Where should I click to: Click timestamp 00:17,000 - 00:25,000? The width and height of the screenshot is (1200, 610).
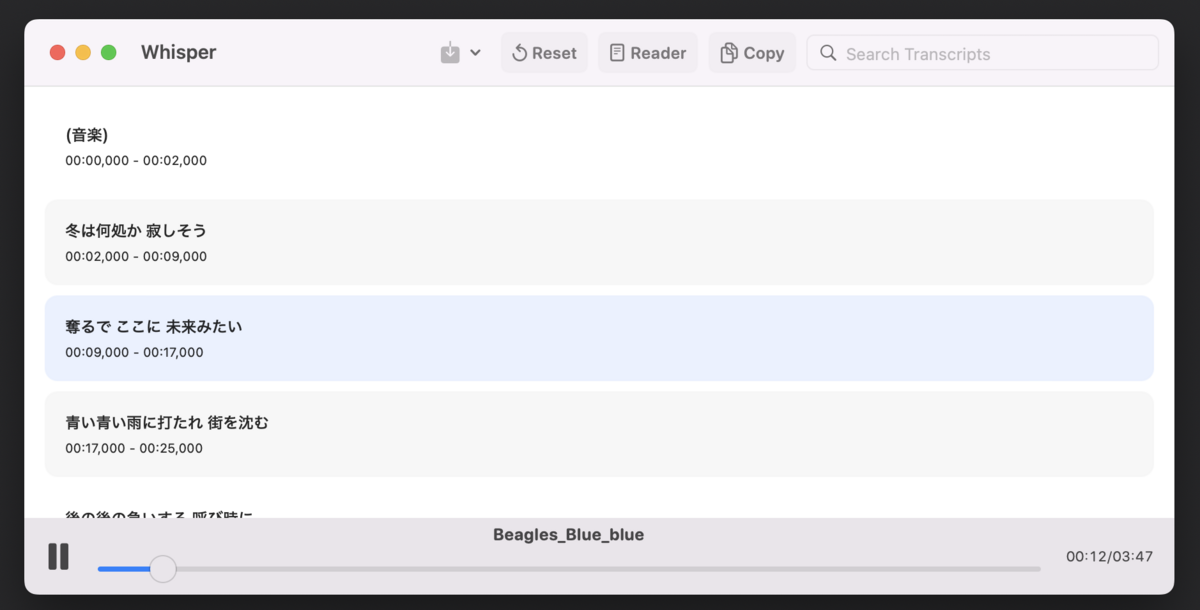(x=134, y=448)
